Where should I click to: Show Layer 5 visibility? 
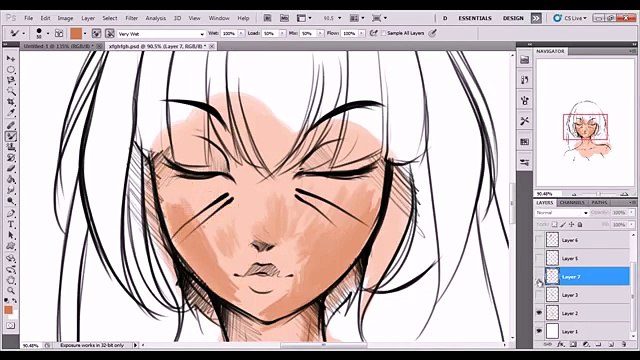[x=539, y=258]
